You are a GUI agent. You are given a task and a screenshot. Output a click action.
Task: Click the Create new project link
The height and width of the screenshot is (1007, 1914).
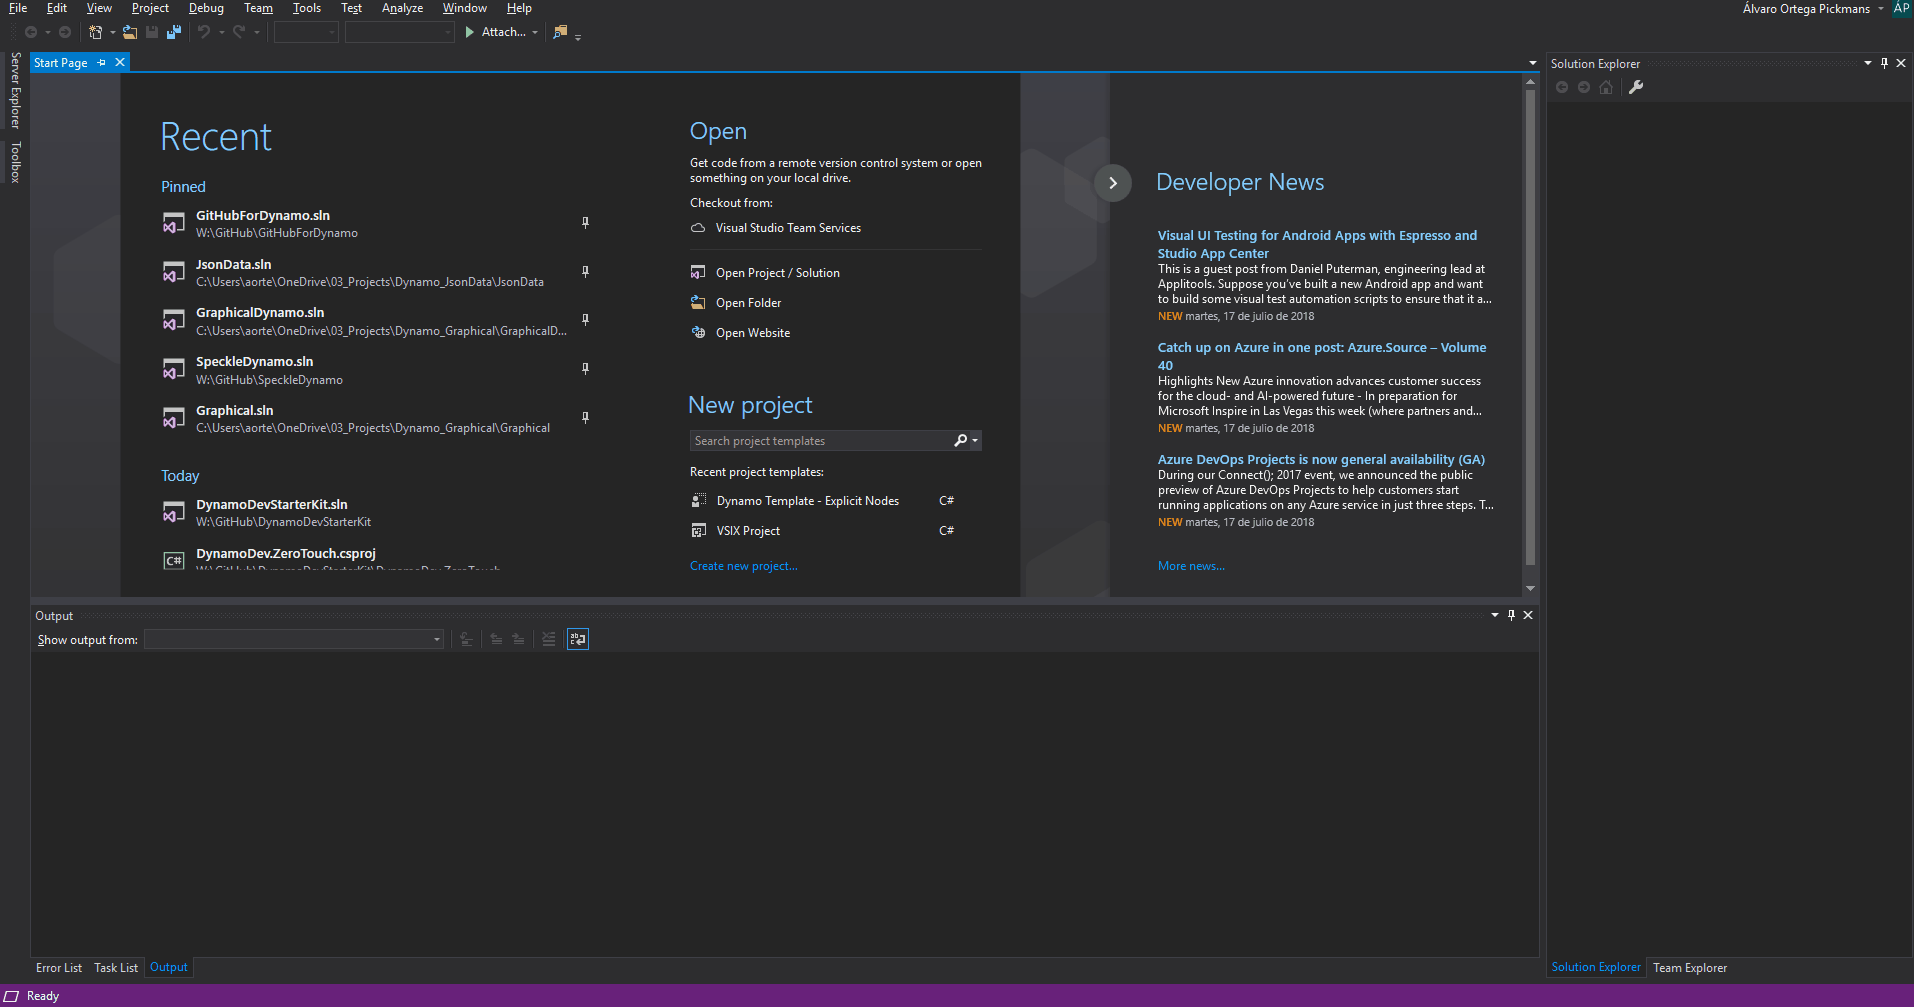[744, 566]
